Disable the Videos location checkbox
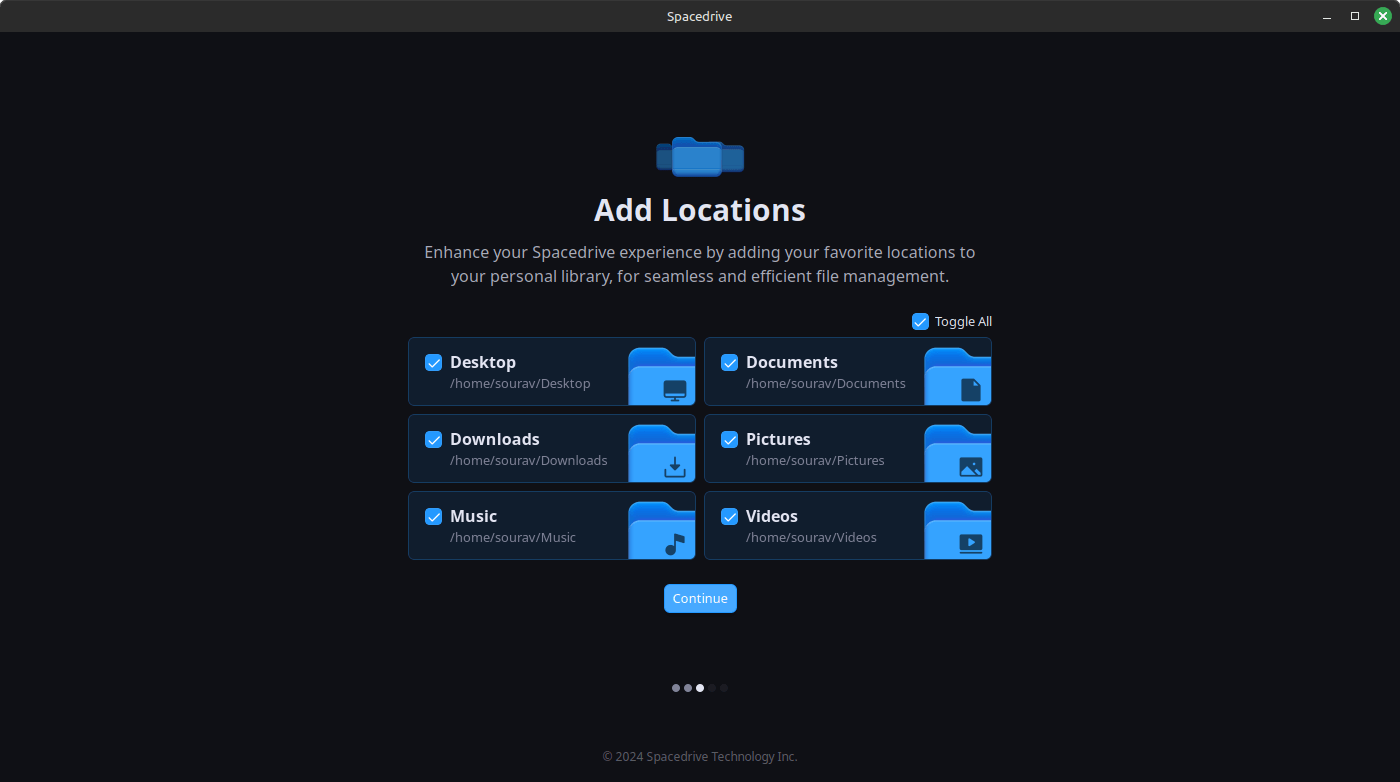The width and height of the screenshot is (1400, 782). (x=729, y=517)
